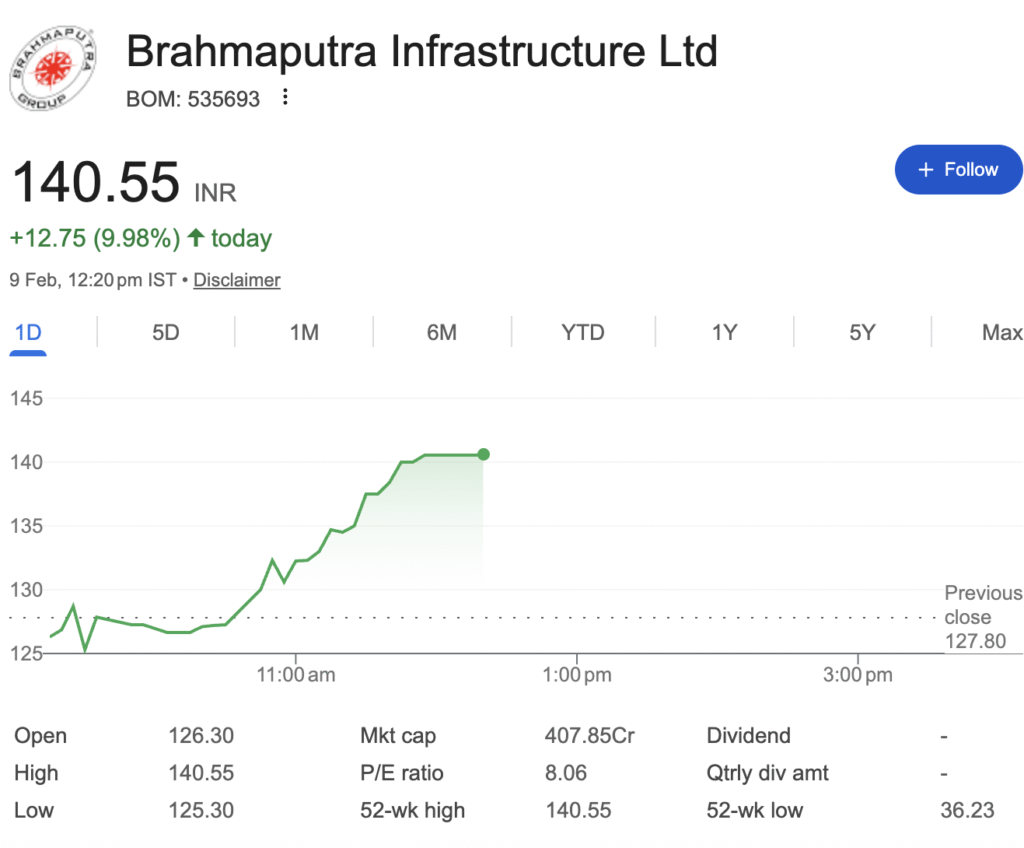Show the 6M price chart
Screen dimensions: 1024x848
coord(441,332)
